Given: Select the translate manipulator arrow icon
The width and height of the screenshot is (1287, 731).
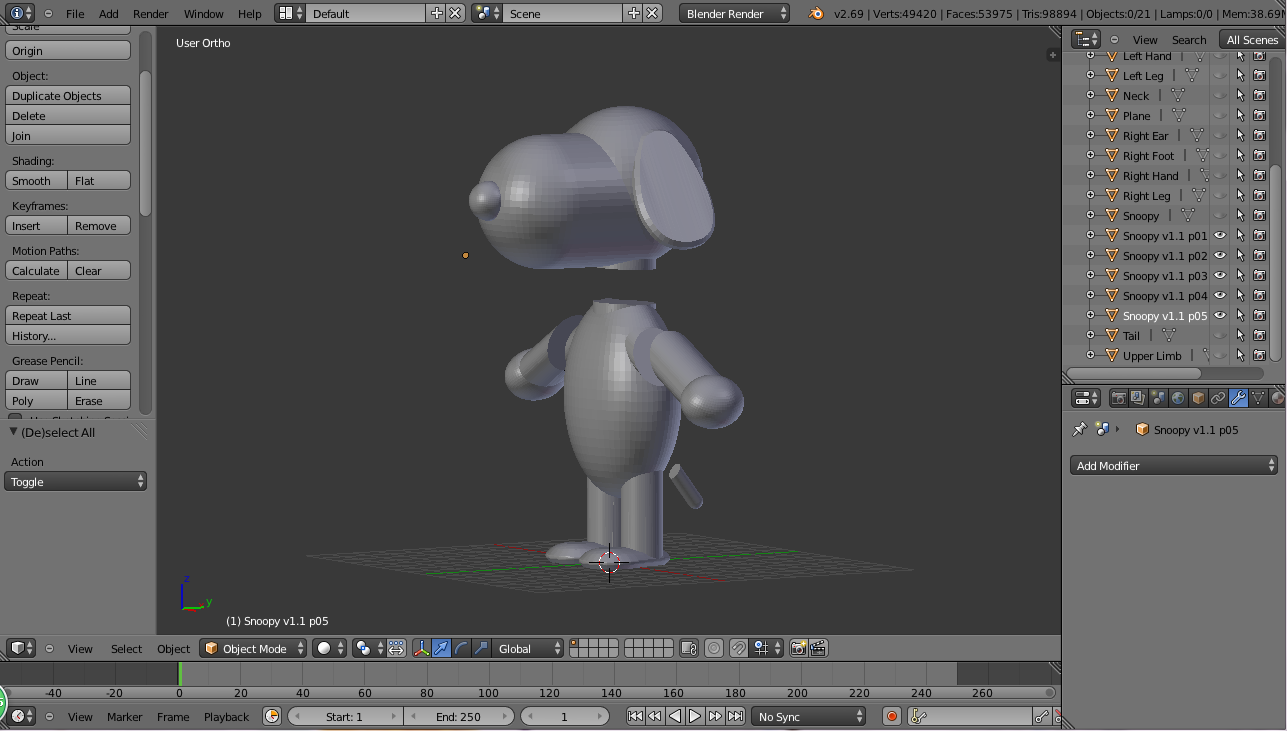Looking at the screenshot, I should pyautogui.click(x=441, y=648).
